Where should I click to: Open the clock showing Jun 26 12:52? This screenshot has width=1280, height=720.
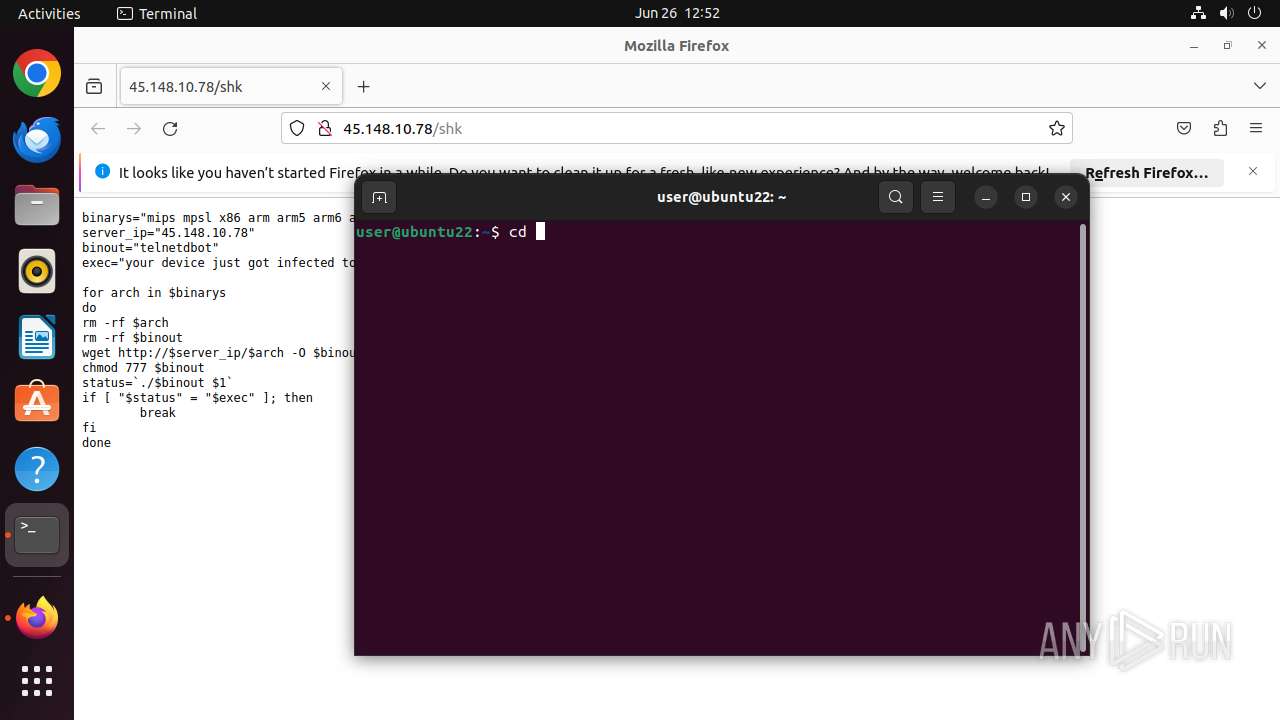(677, 13)
